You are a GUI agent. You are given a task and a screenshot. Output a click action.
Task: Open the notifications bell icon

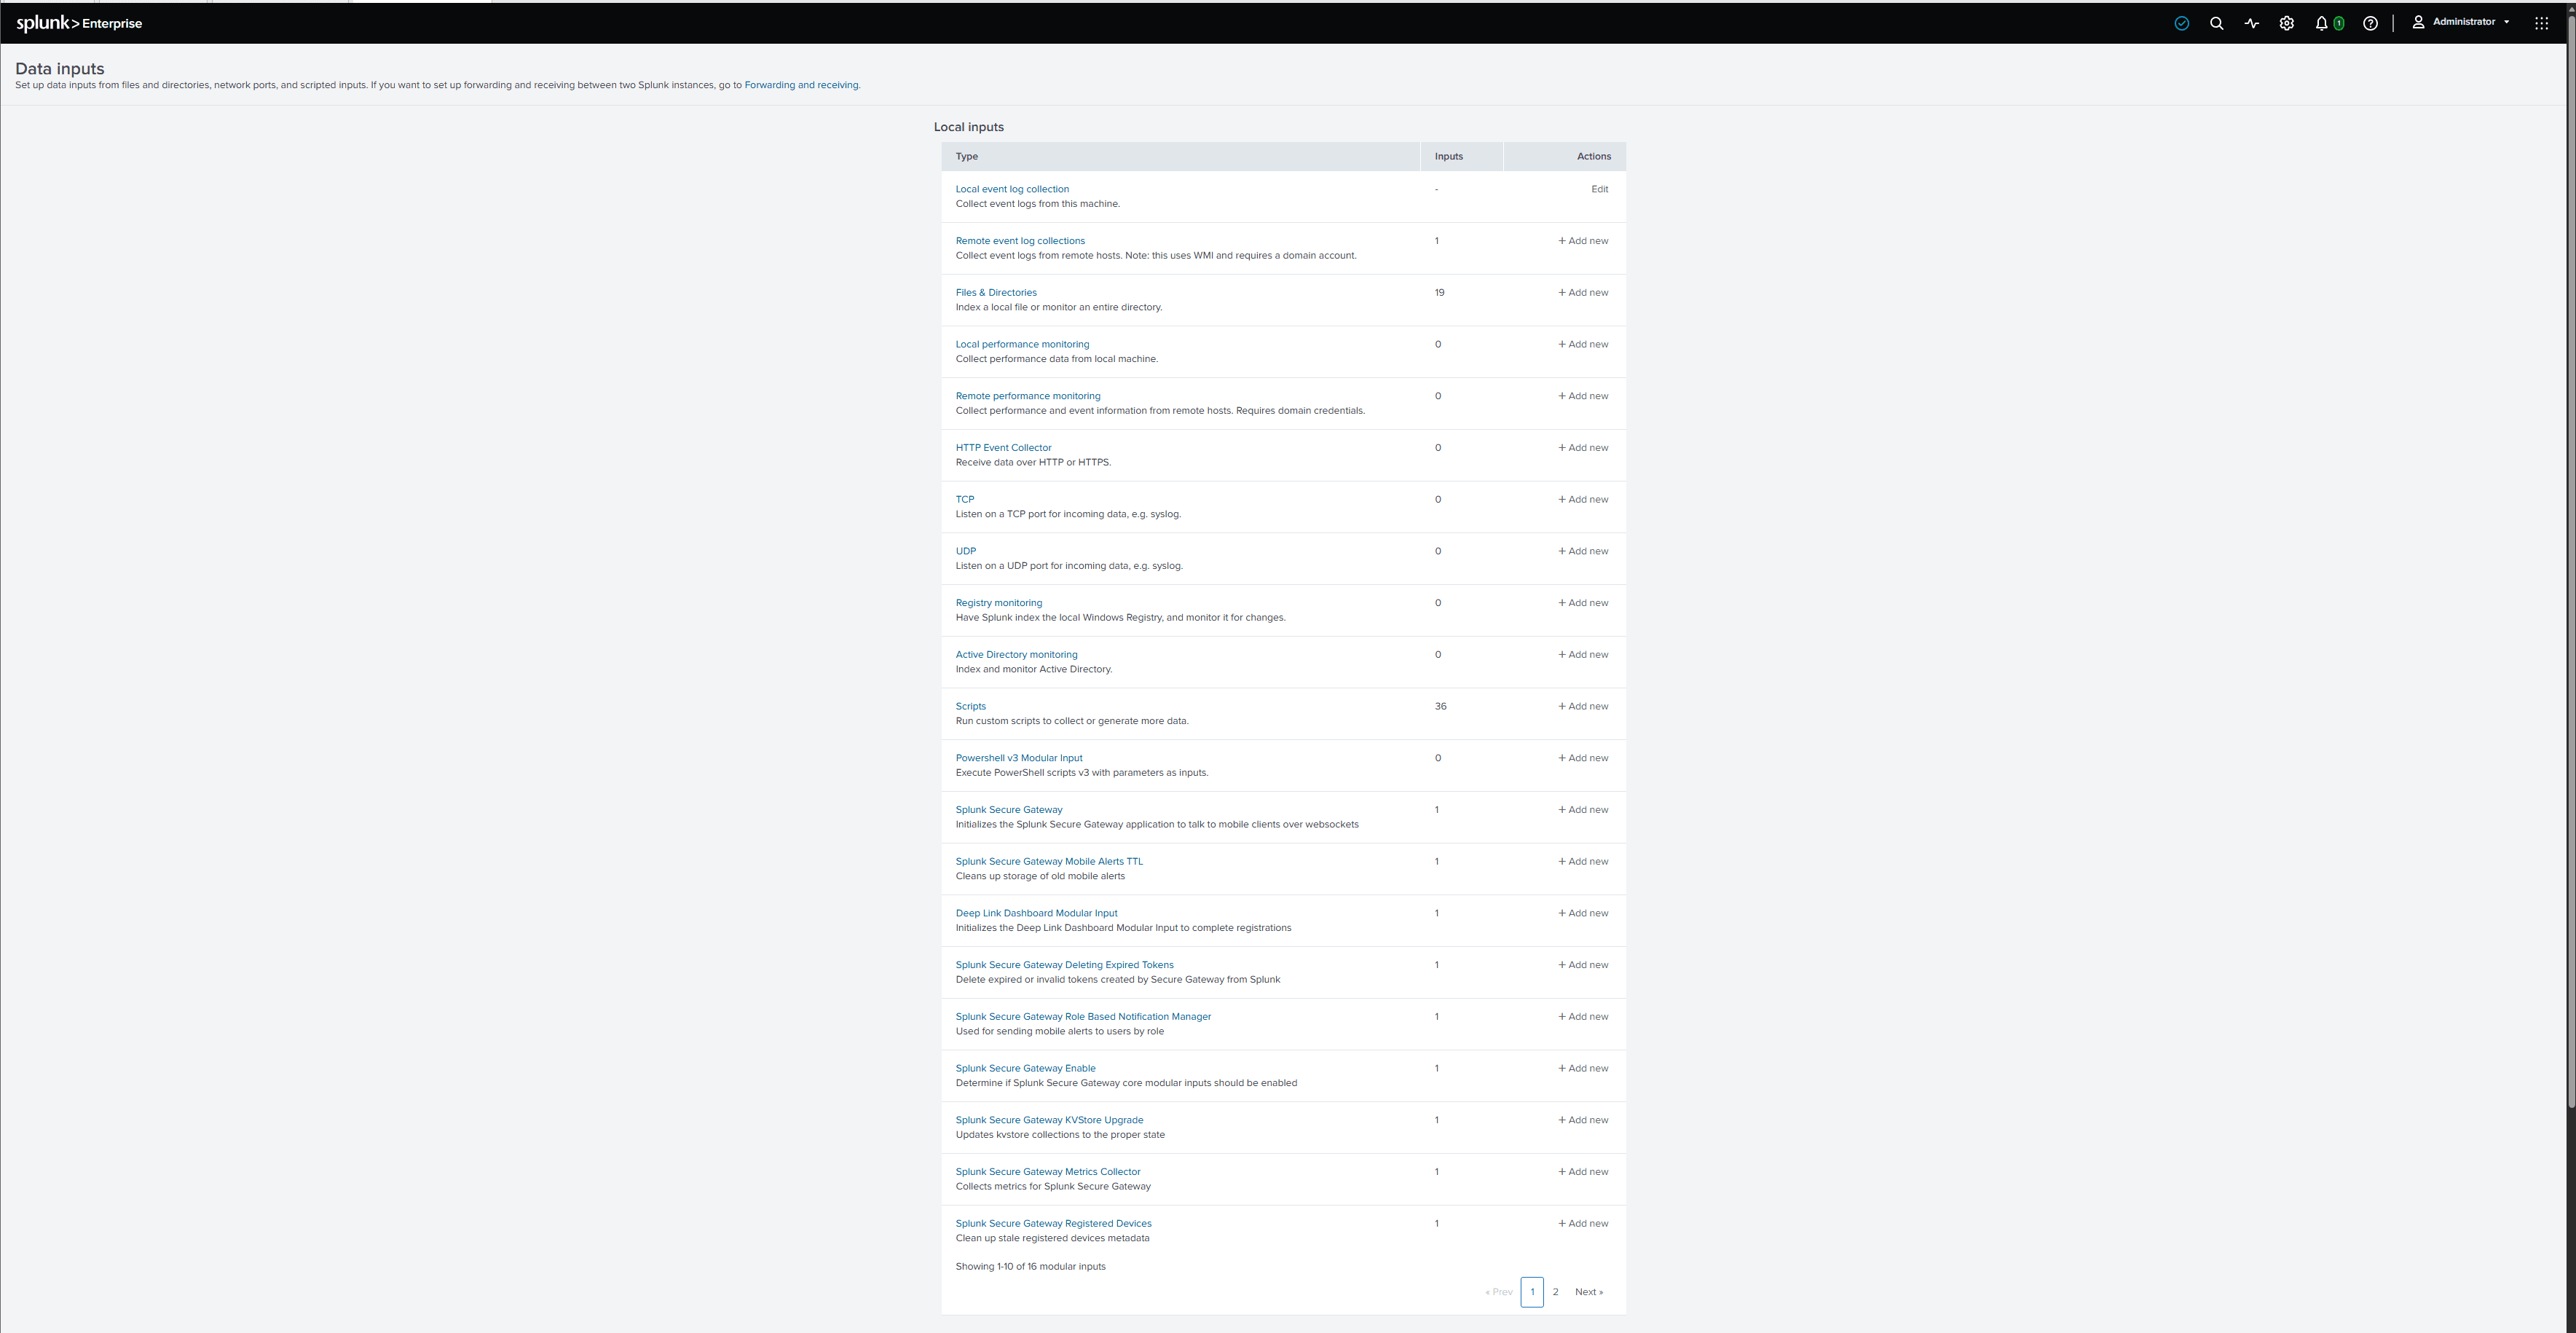pos(2321,23)
